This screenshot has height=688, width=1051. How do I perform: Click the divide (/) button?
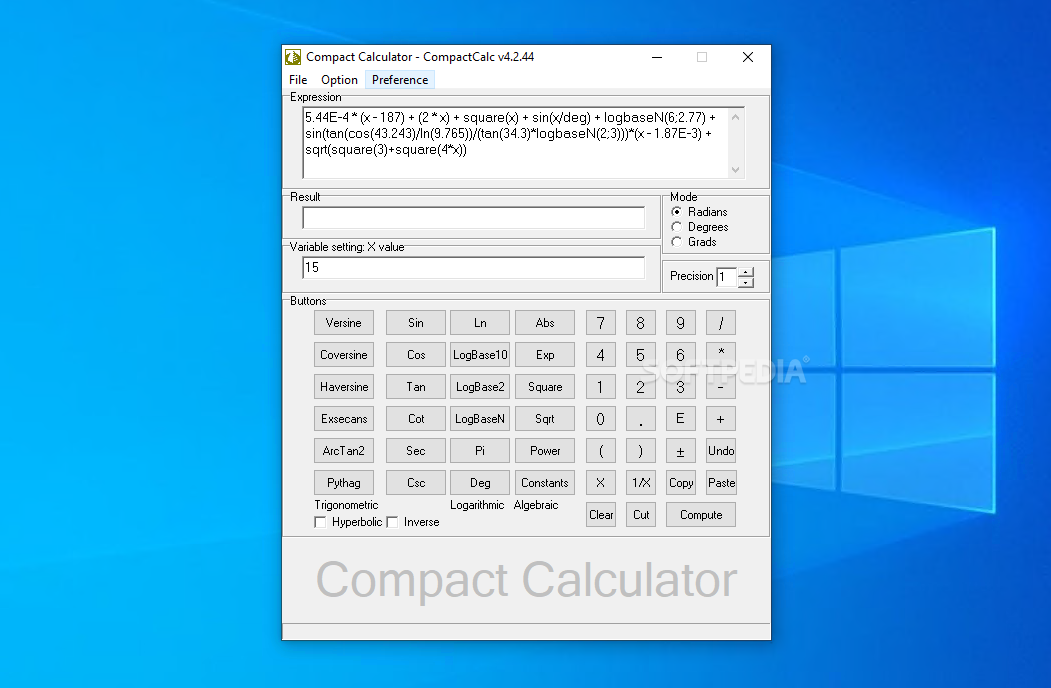(x=721, y=323)
